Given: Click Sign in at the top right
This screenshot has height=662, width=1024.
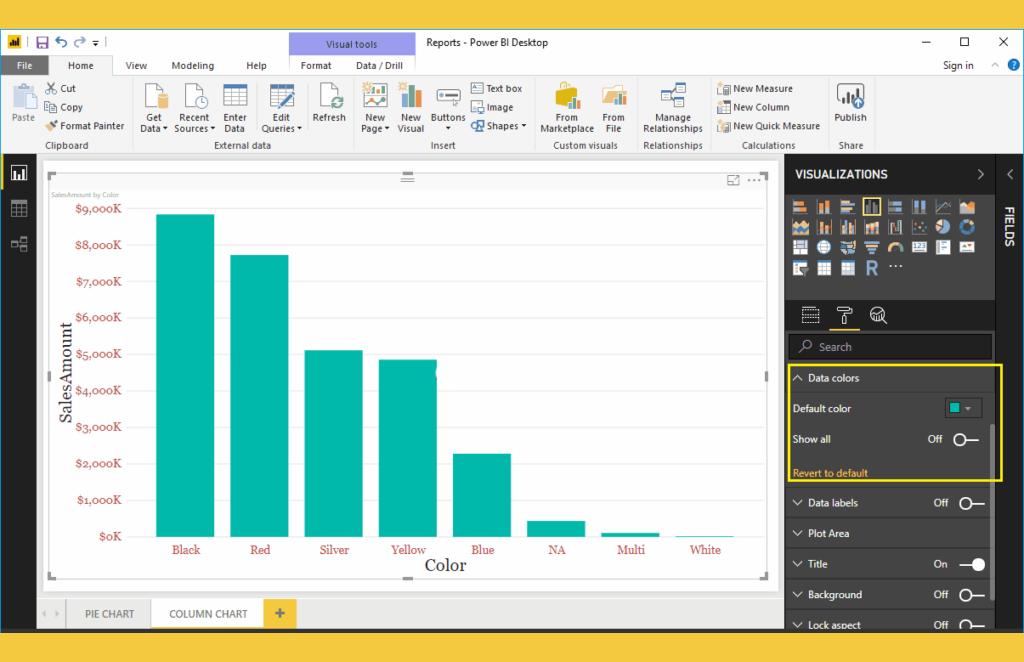Looking at the screenshot, I should pos(957,65).
